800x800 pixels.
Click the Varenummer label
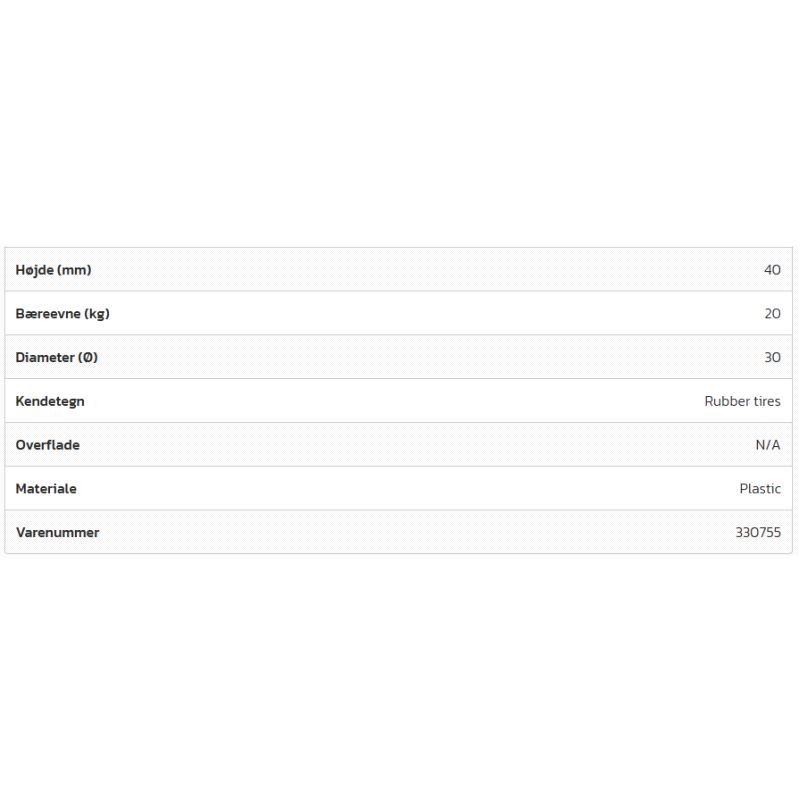tap(57, 533)
